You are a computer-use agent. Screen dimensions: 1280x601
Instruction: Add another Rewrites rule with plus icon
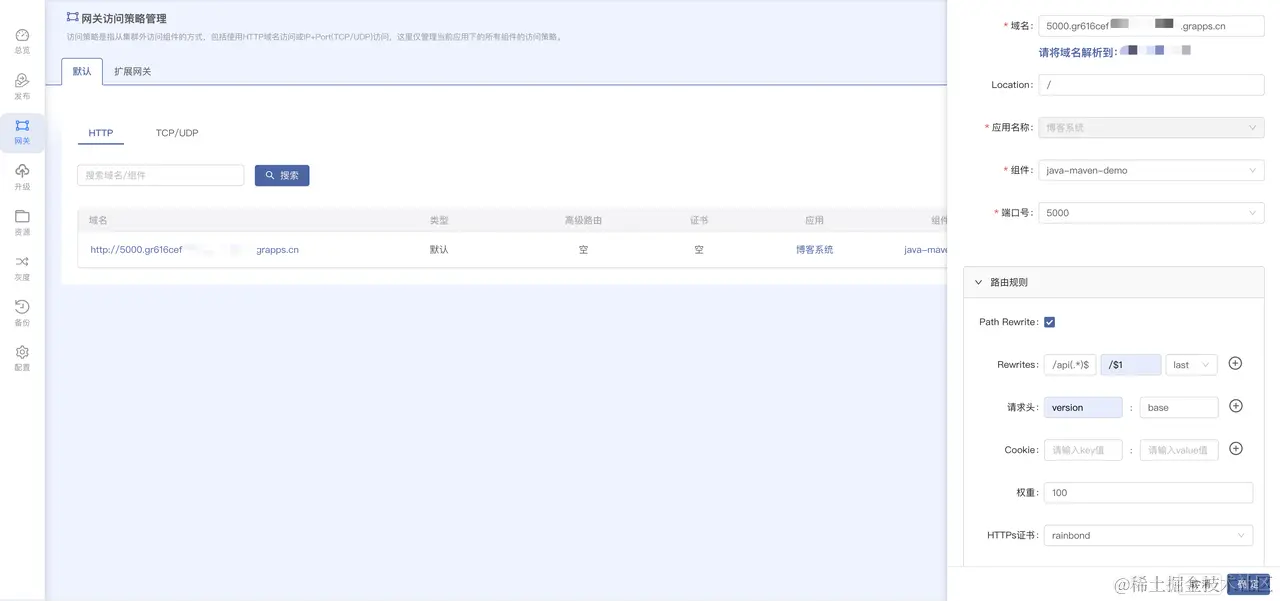(x=1235, y=363)
